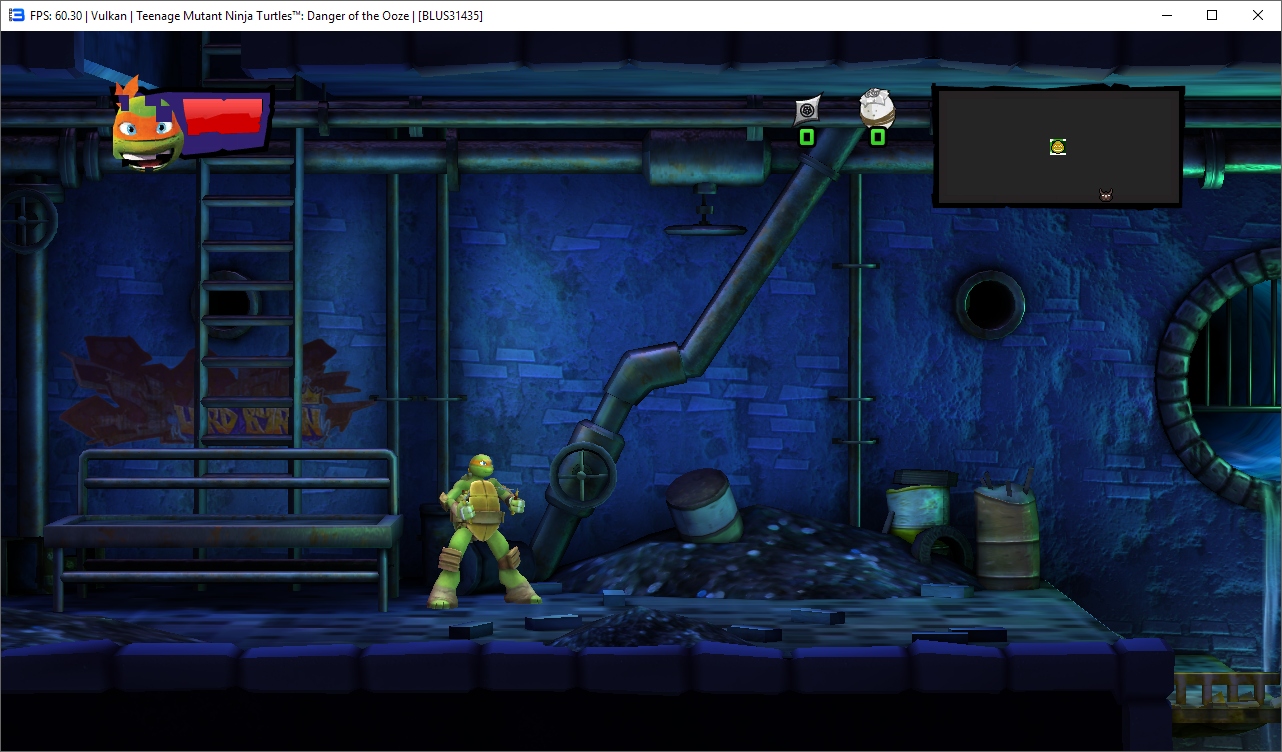
Task: Click the smoke bomb item icon
Action: coord(877,108)
